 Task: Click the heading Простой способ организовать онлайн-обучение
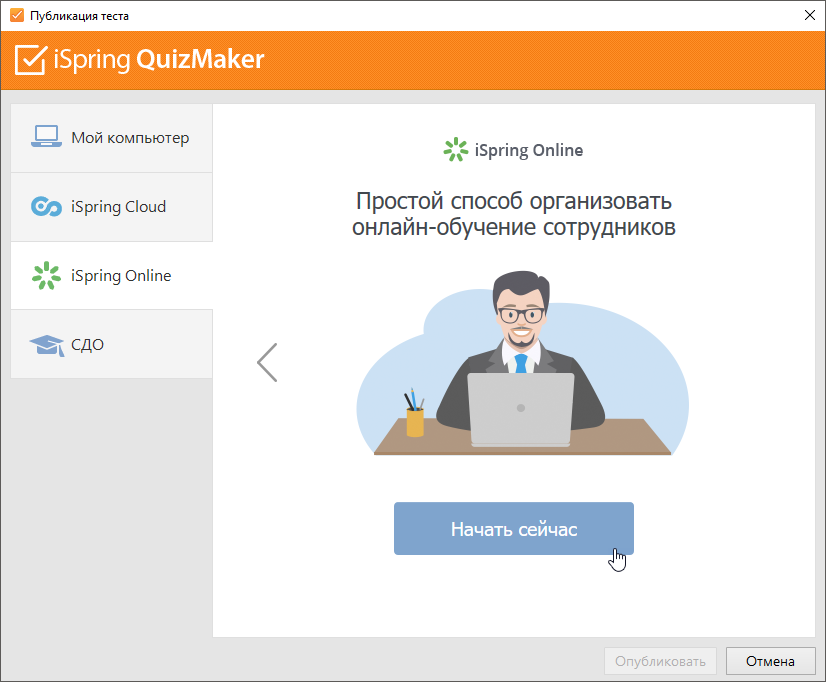click(514, 214)
